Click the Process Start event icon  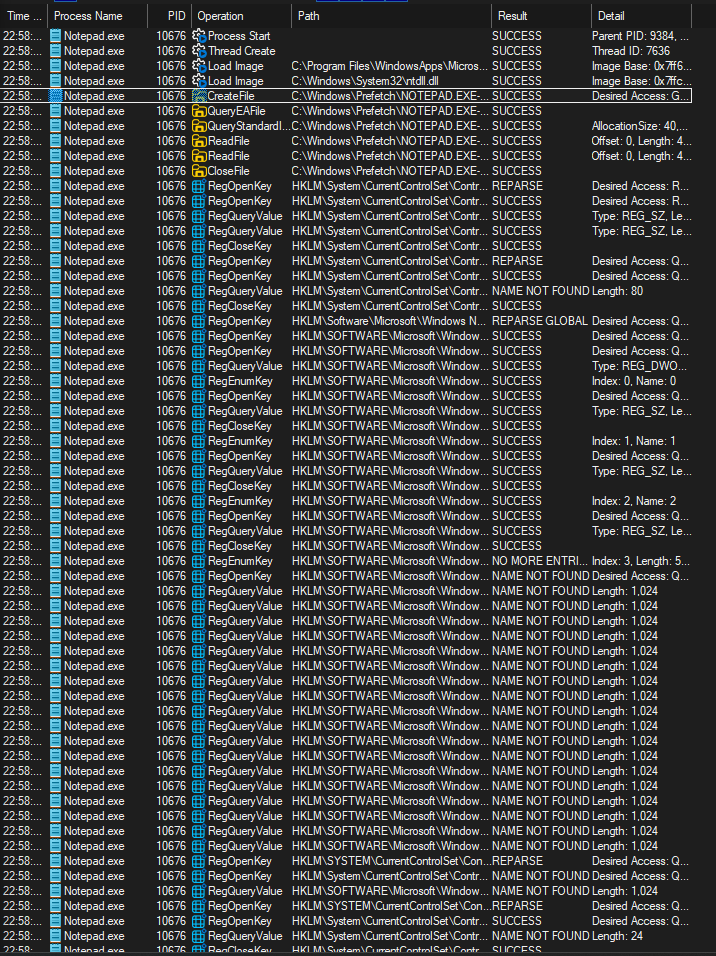(199, 36)
